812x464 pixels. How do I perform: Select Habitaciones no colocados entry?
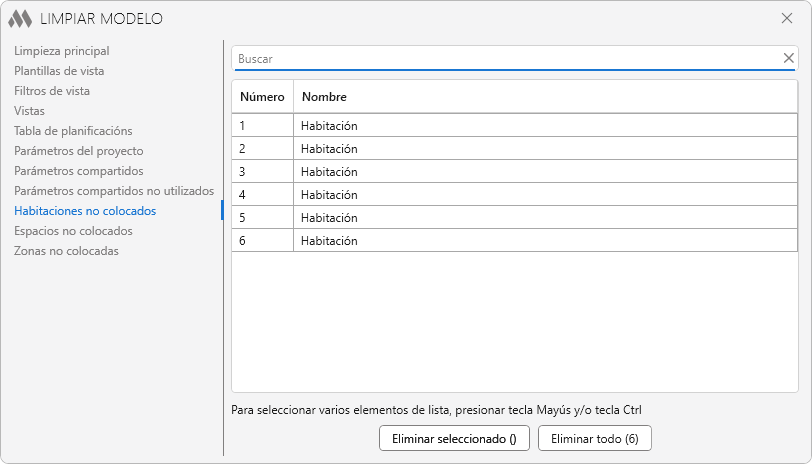point(85,211)
